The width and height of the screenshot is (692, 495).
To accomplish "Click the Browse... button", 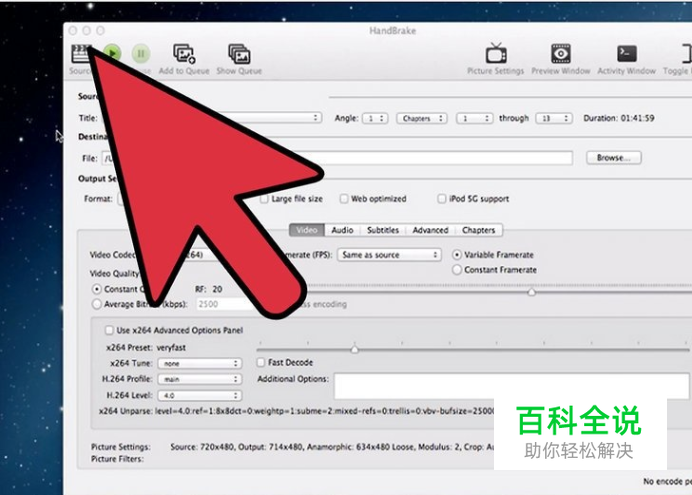I will pos(613,158).
